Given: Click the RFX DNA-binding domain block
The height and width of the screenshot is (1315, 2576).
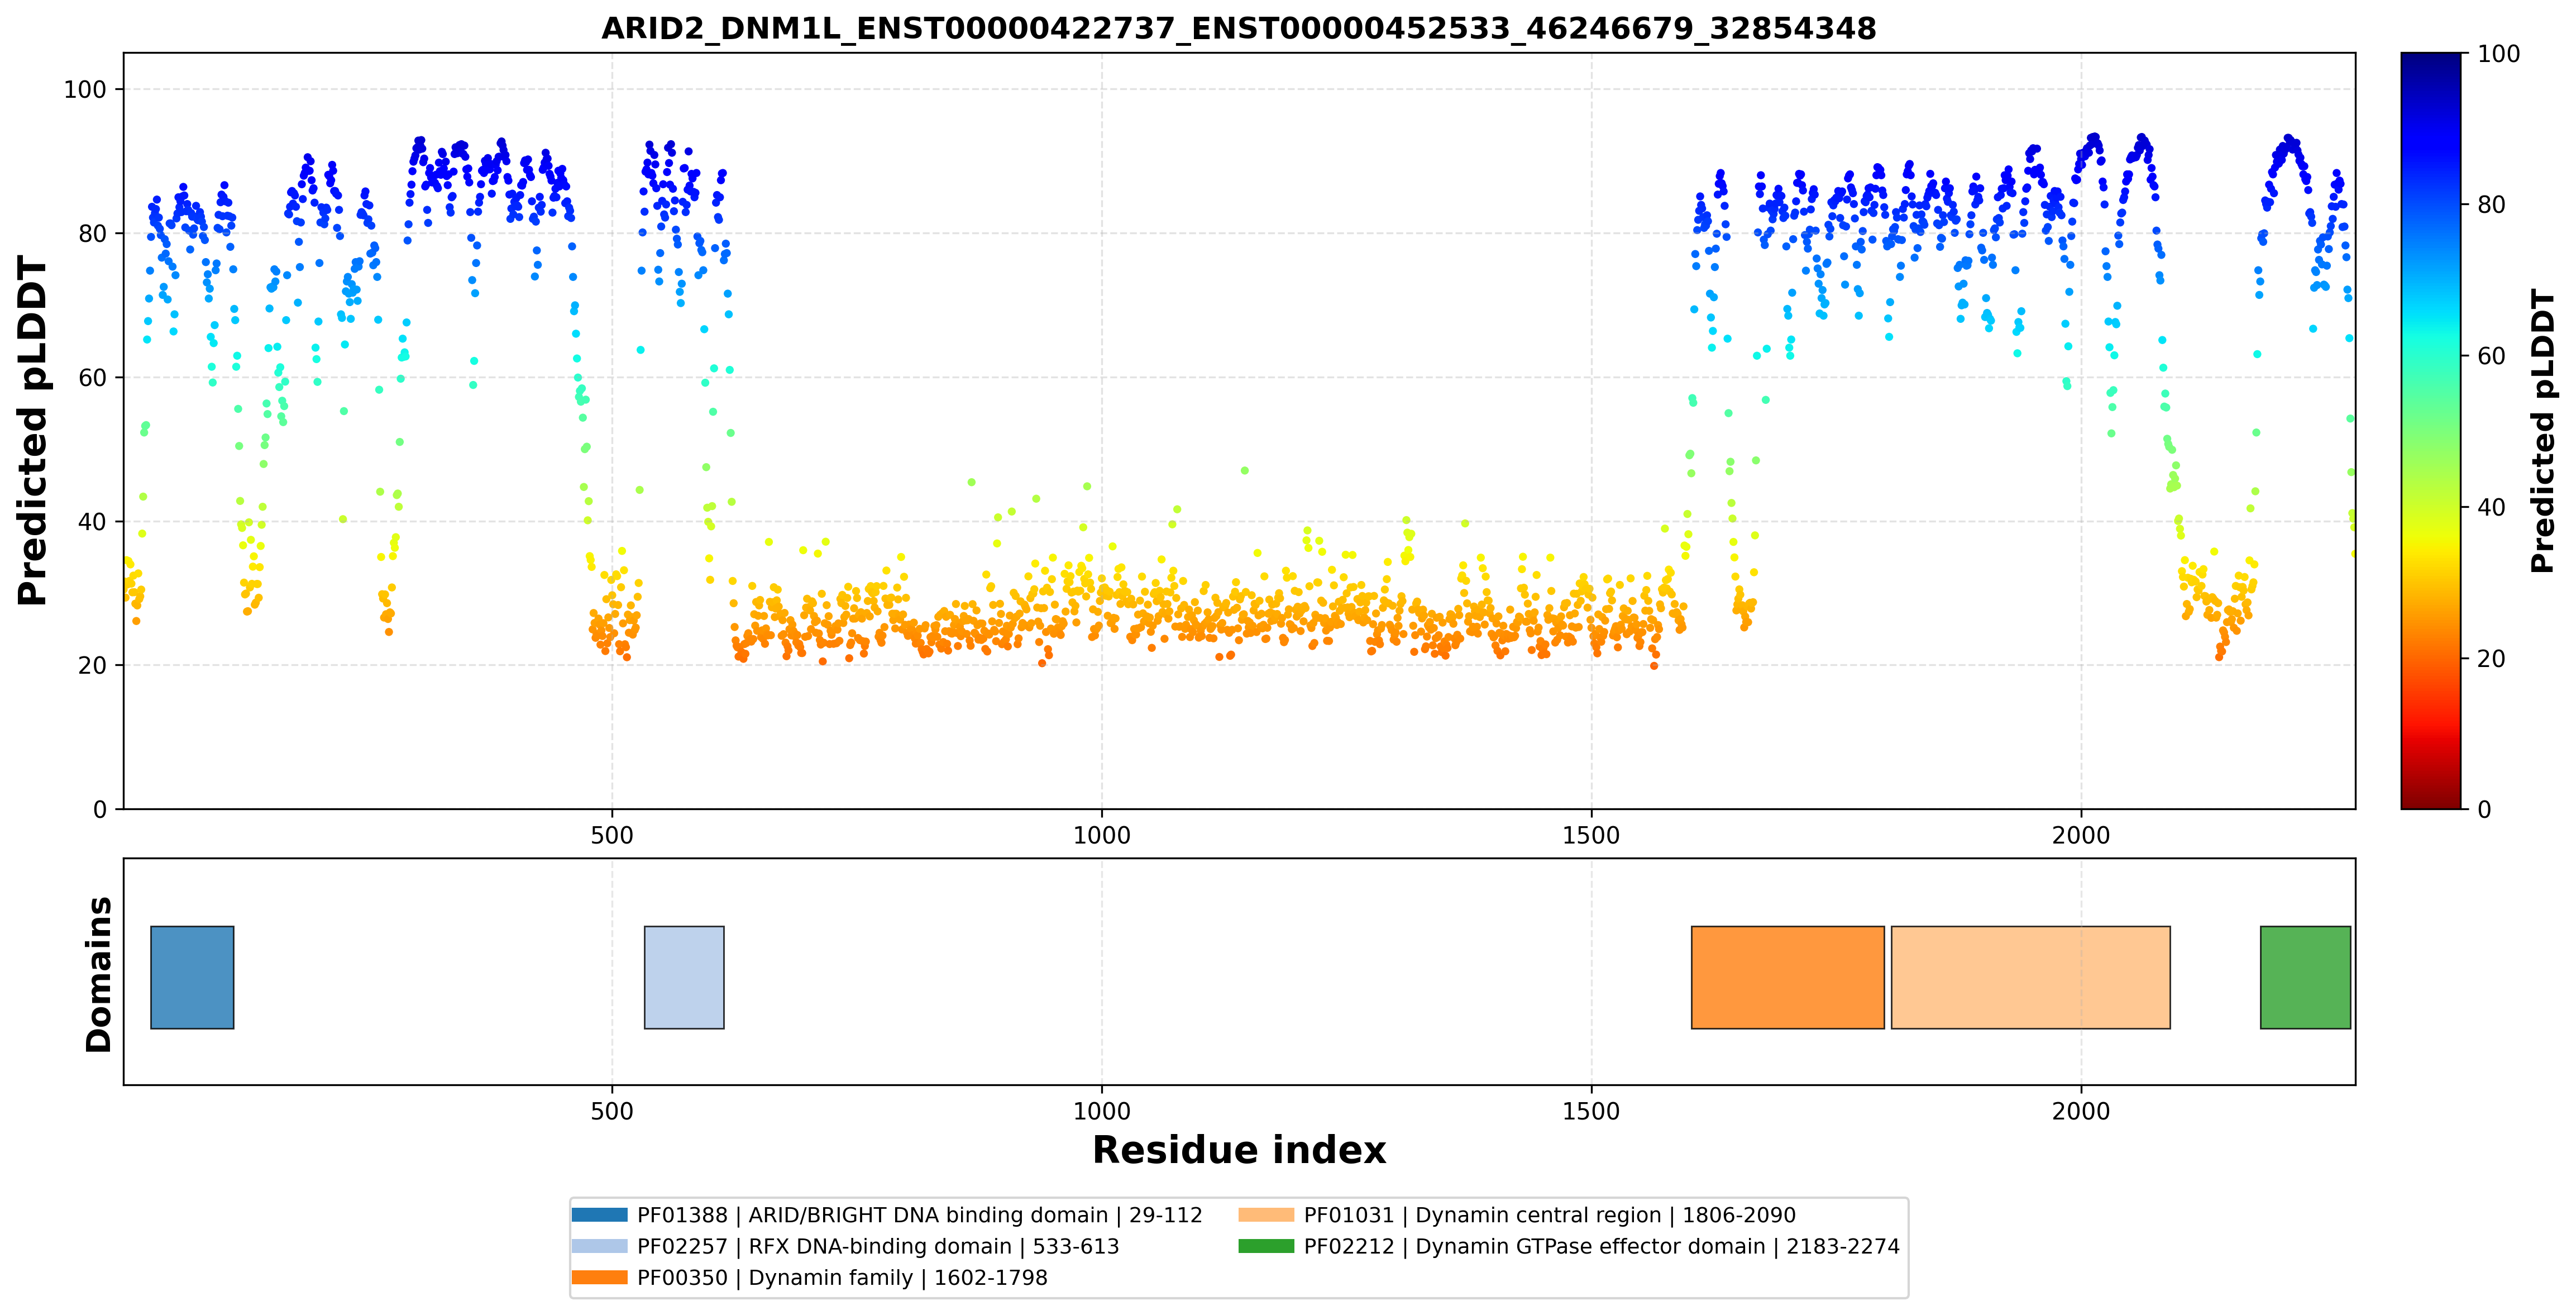Looking at the screenshot, I should click(x=684, y=977).
